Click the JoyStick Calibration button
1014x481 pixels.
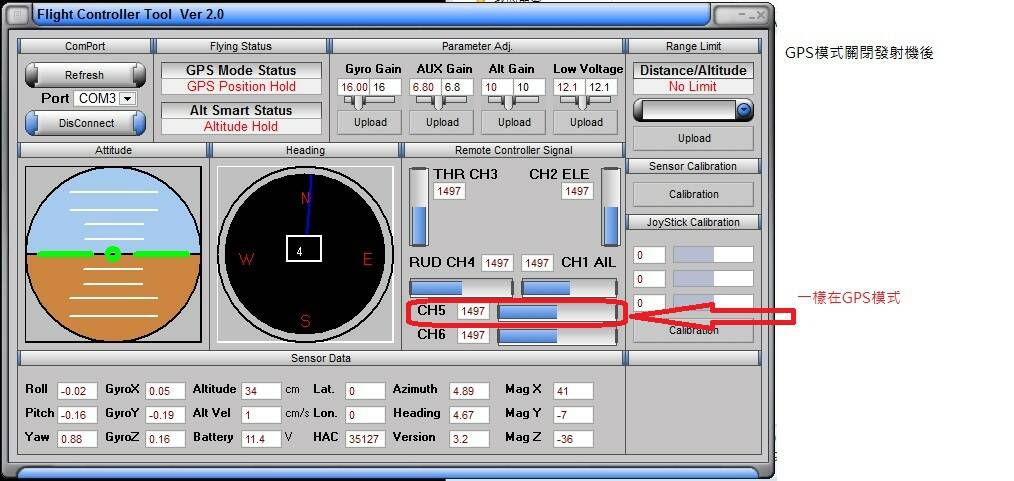693,330
